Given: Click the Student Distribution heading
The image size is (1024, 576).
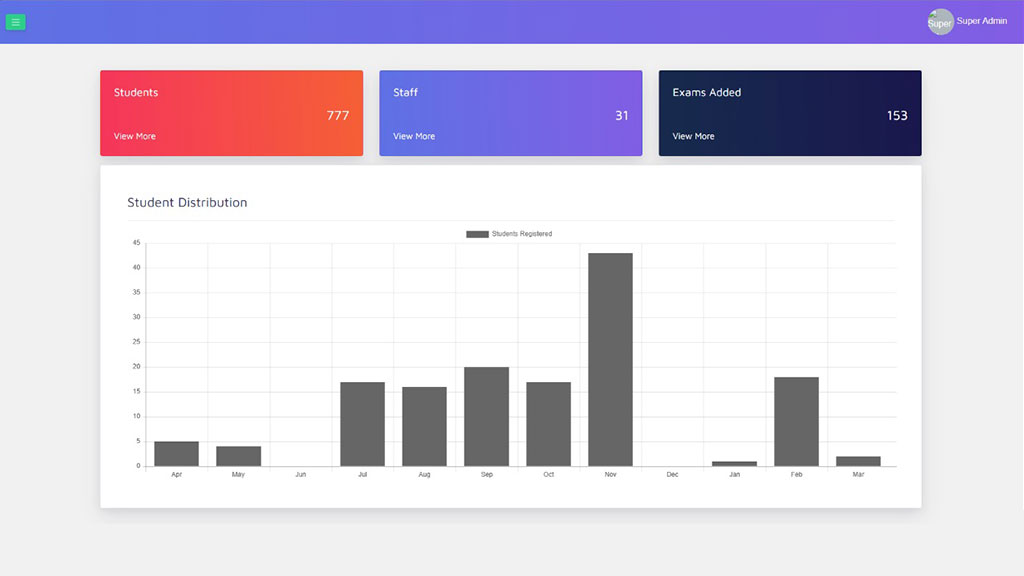Looking at the screenshot, I should [x=187, y=202].
